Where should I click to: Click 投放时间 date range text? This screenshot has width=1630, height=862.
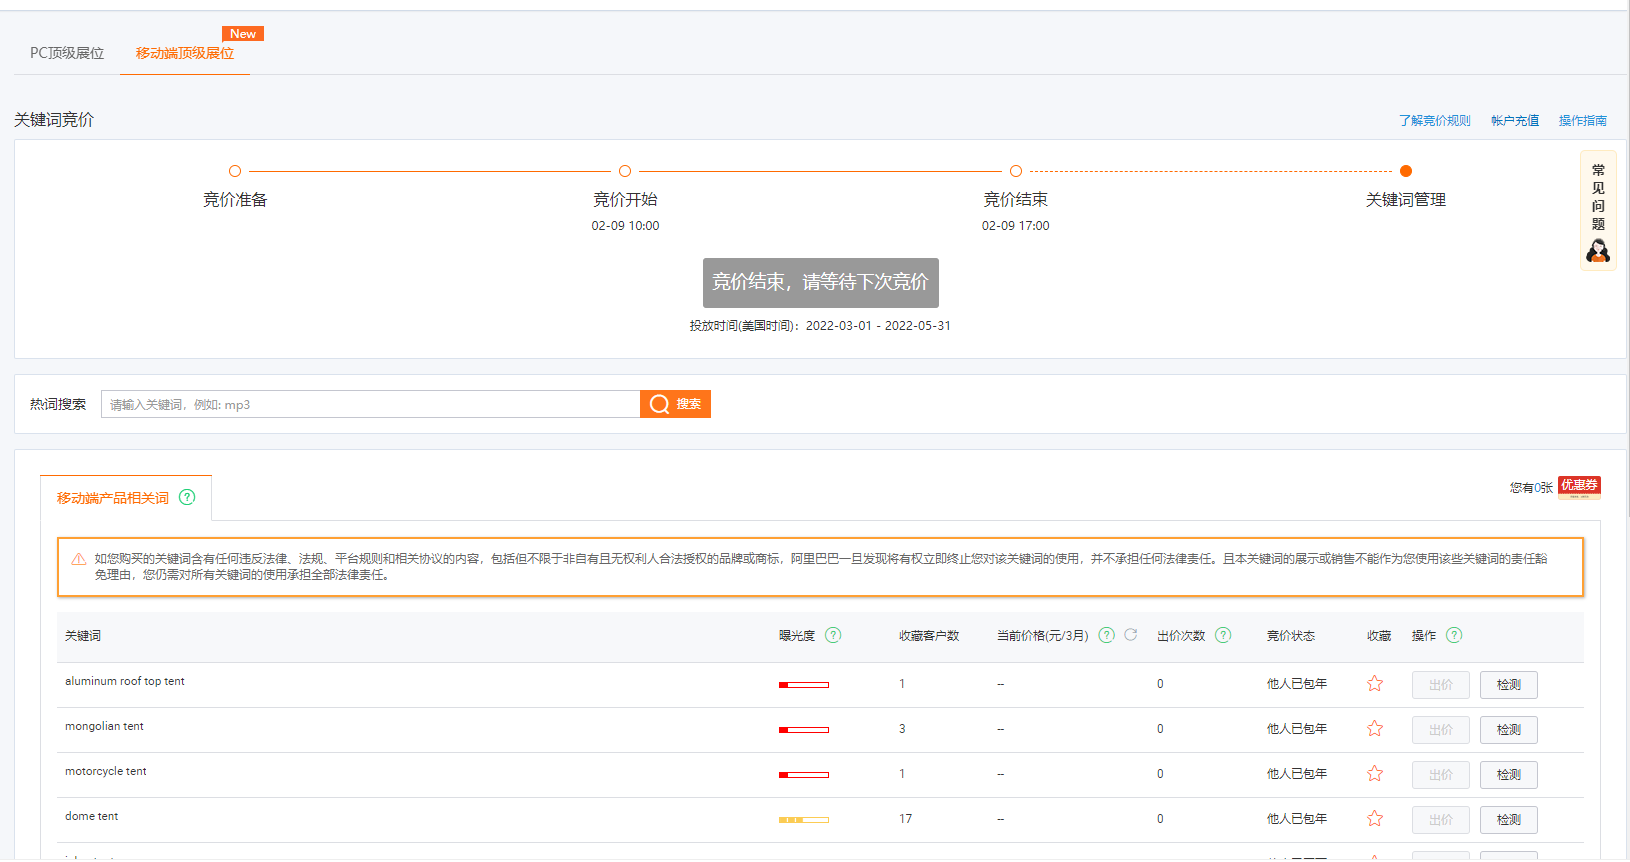tap(820, 326)
